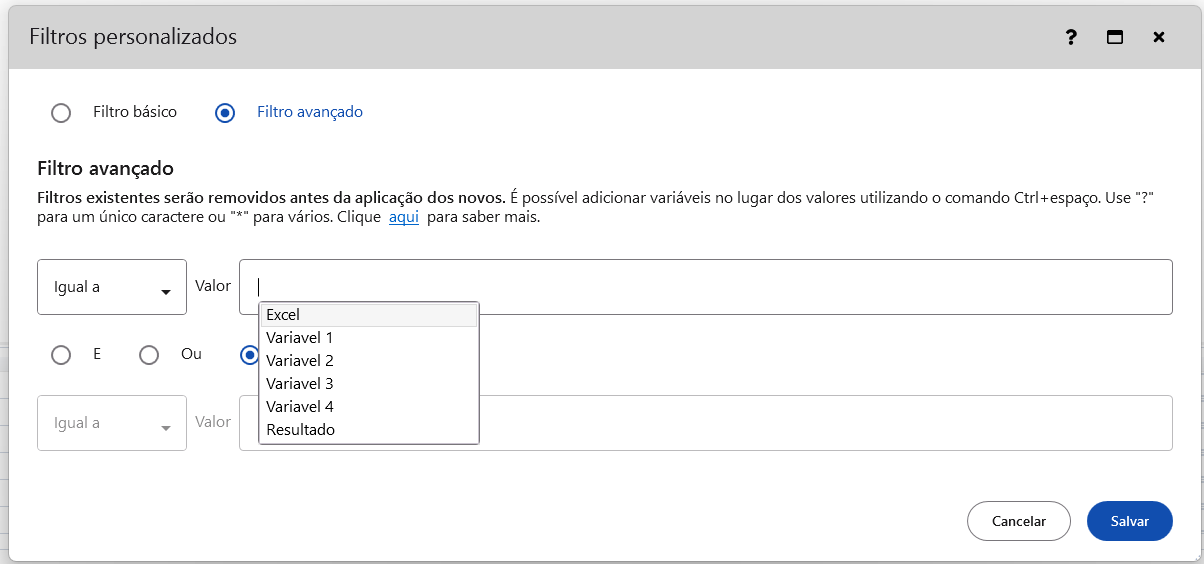This screenshot has height=564, width=1204.
Task: Pick the Ou logical operator radio
Action: [149, 355]
